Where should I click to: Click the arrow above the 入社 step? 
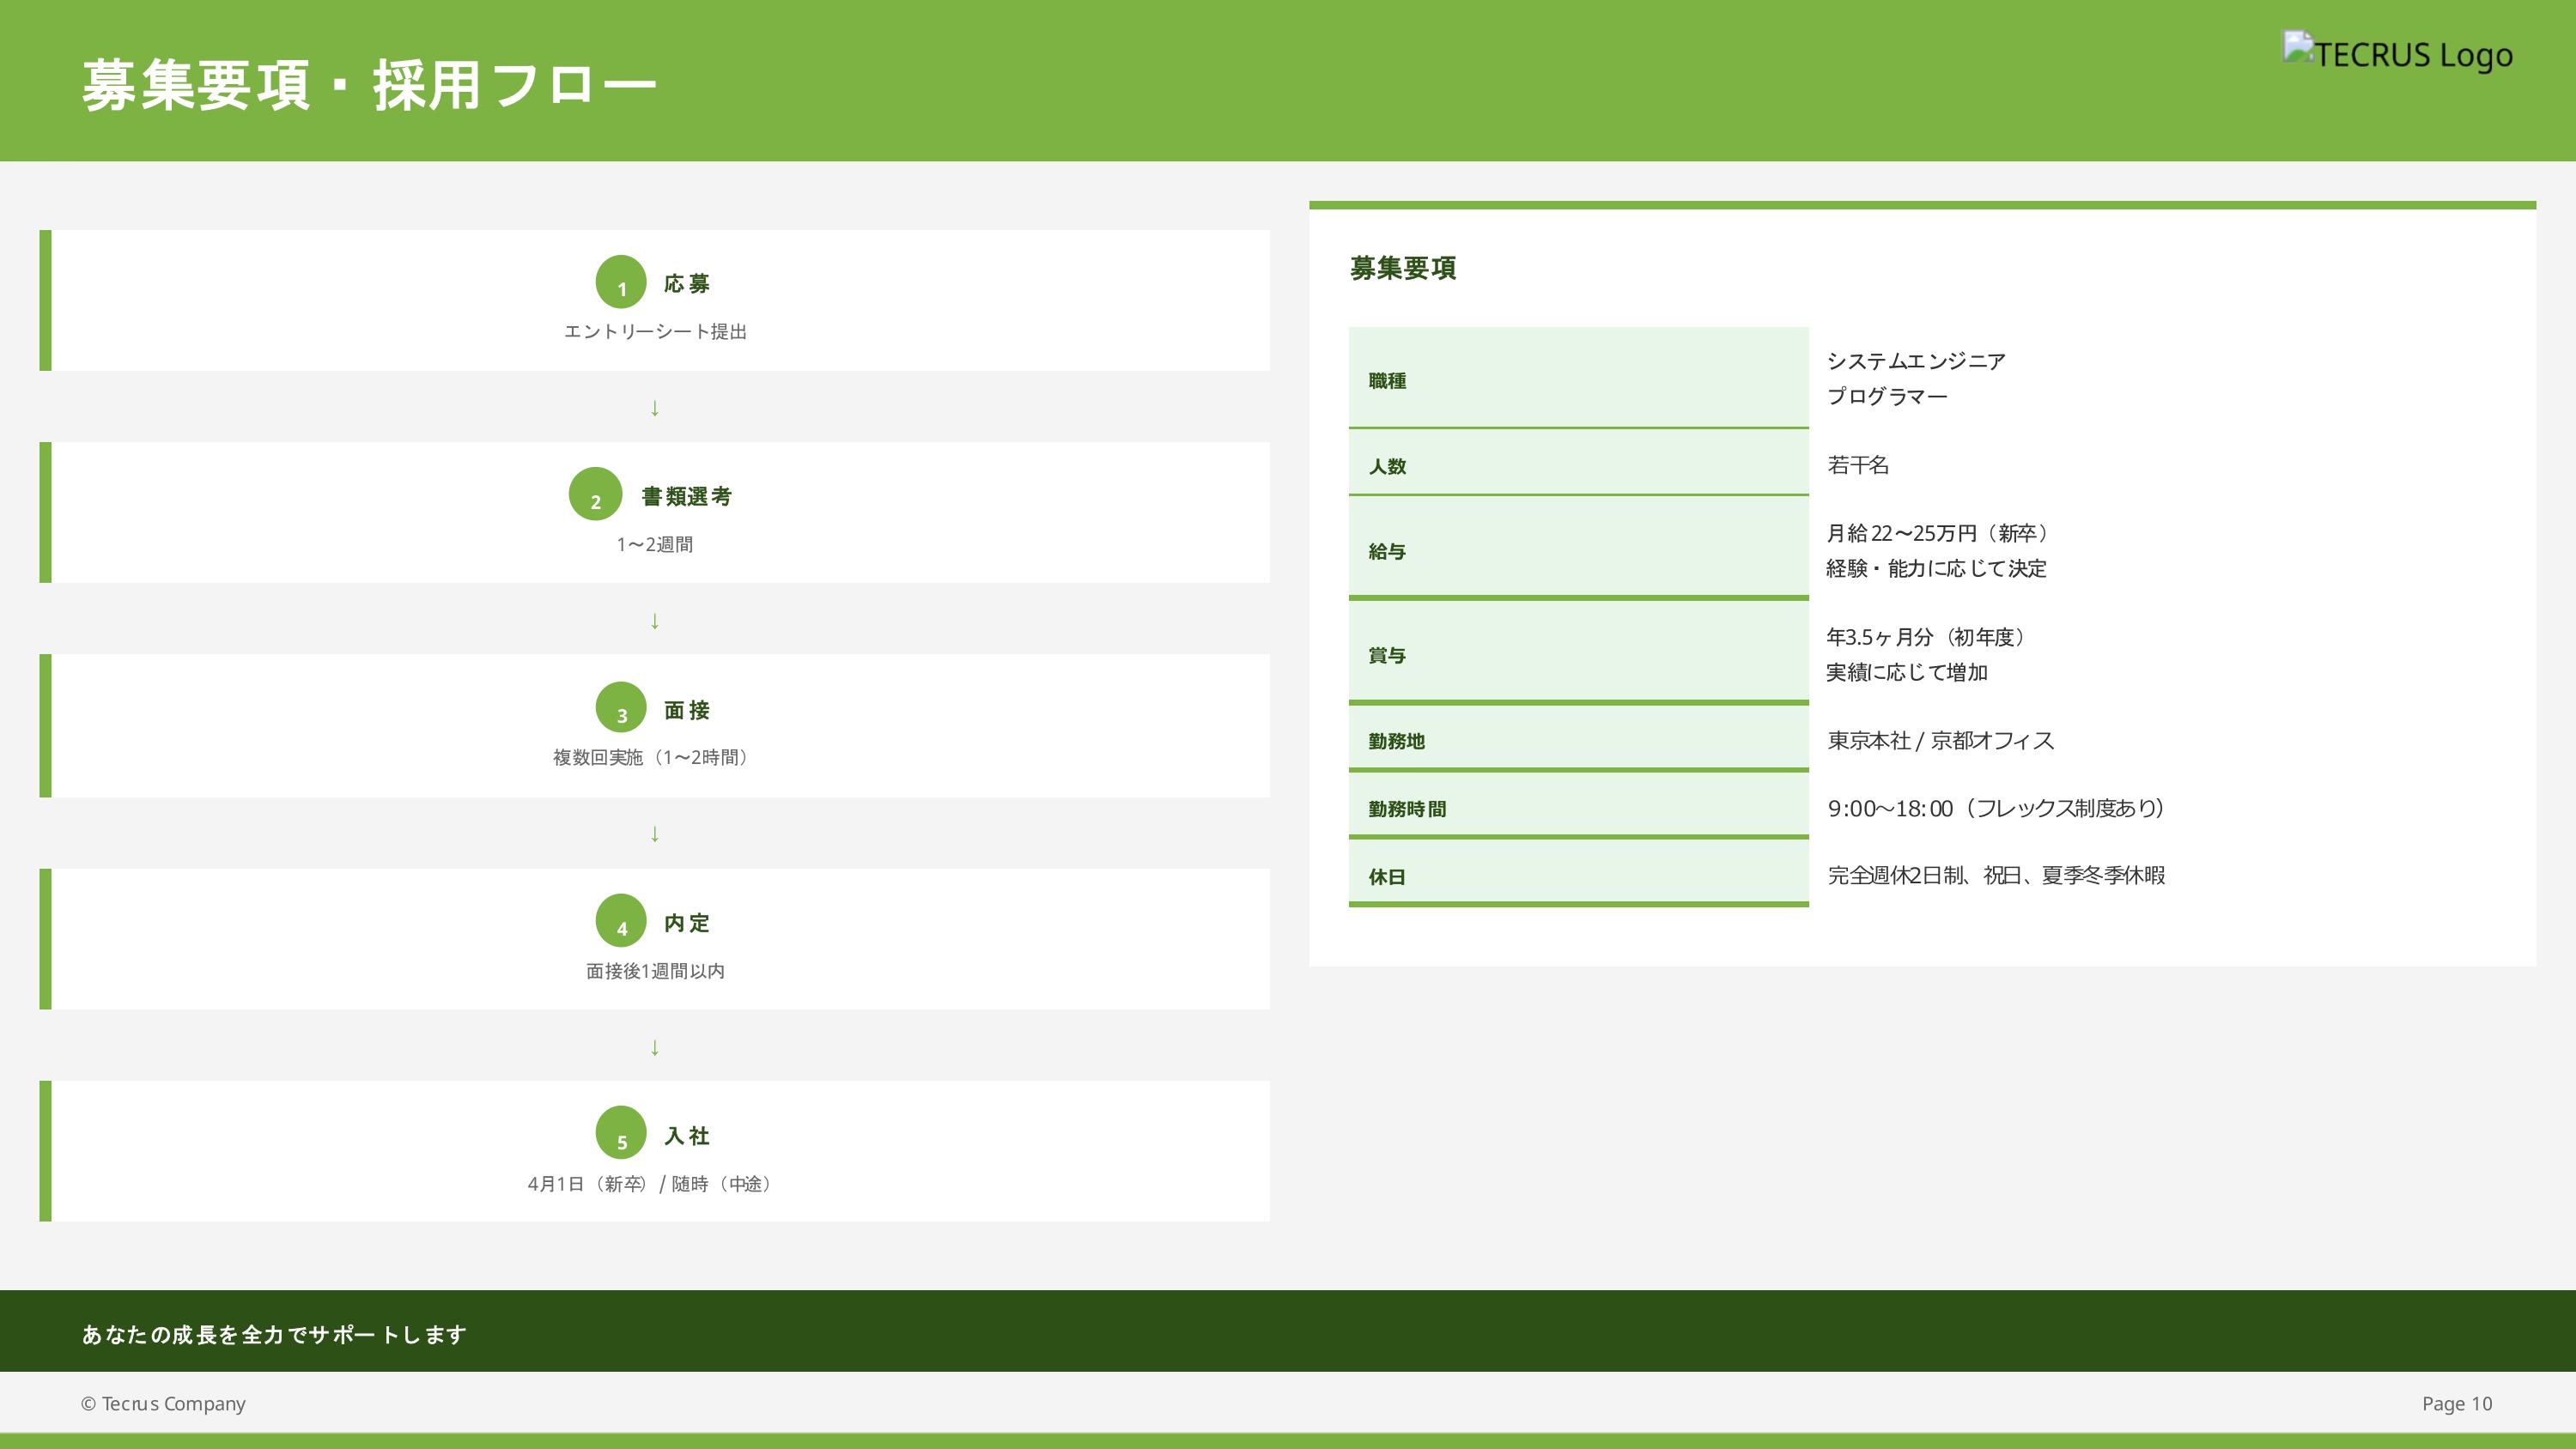pyautogui.click(x=655, y=1047)
